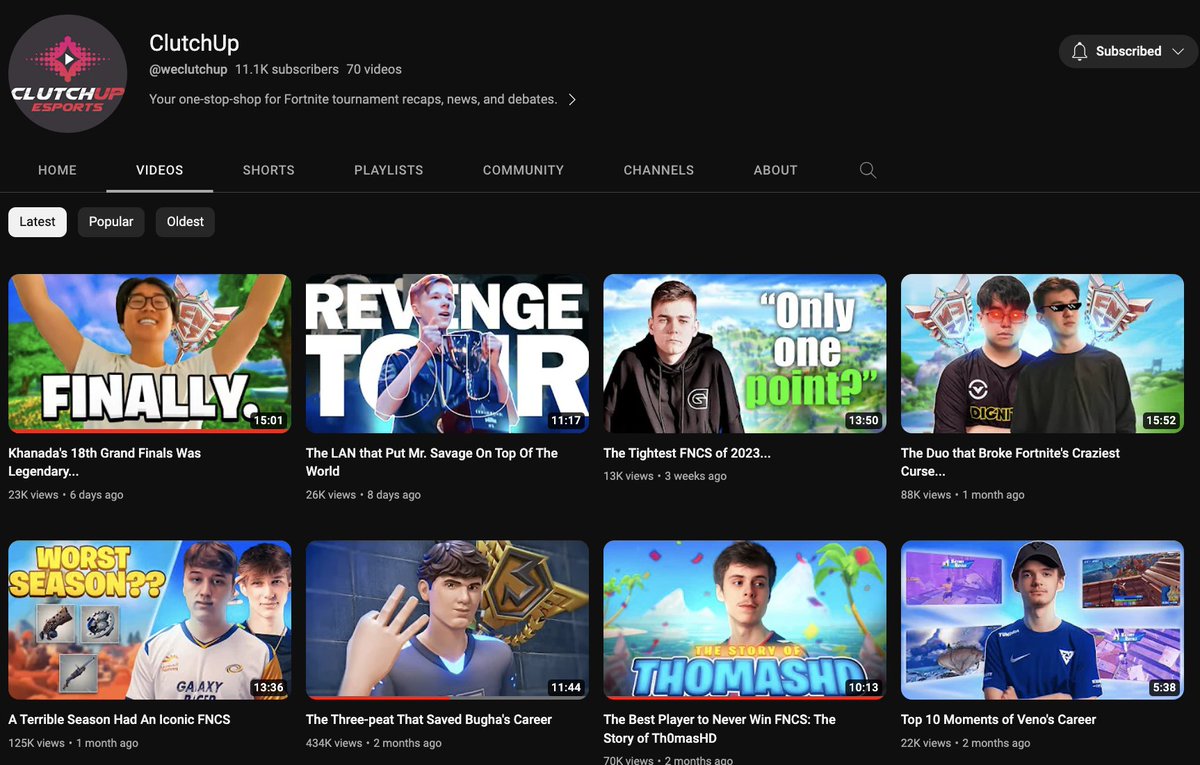This screenshot has height=765, width=1200.
Task: Click title 'Top 10 Moments of Veno's Career'
Action: point(998,719)
